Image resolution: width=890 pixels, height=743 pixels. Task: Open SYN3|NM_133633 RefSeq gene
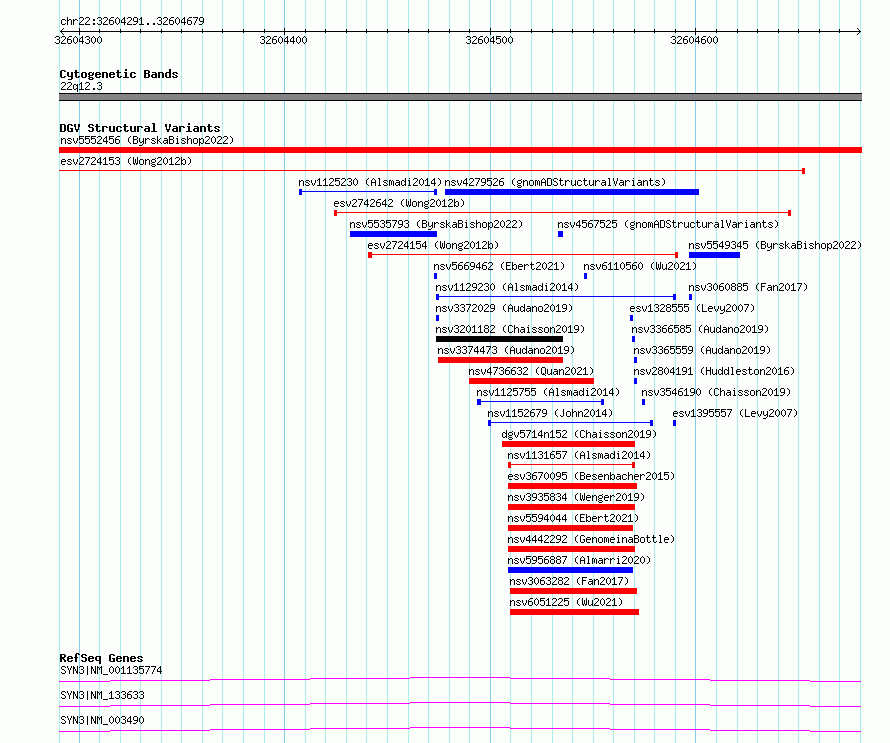point(102,695)
